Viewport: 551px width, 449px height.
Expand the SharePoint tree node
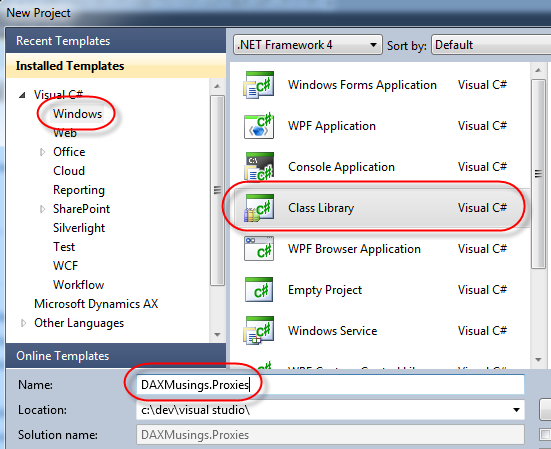tap(42, 209)
